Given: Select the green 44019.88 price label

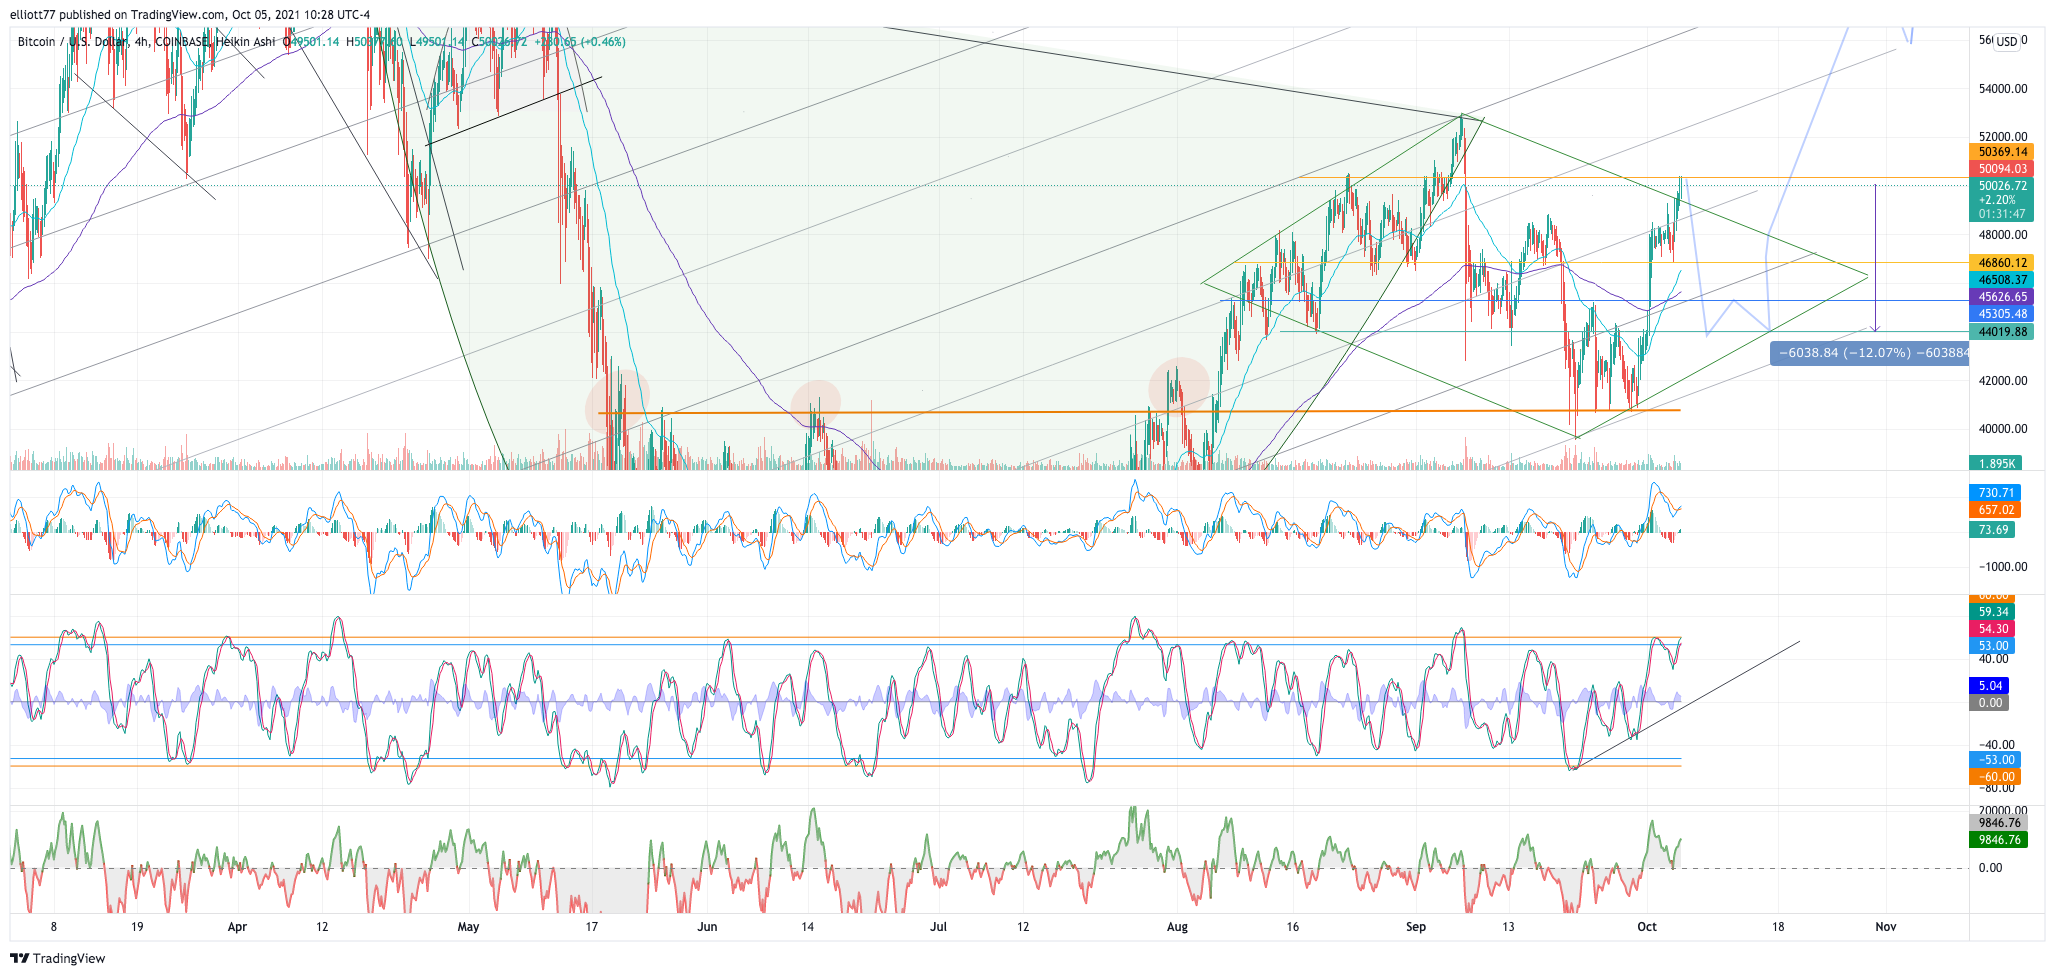Looking at the screenshot, I should tap(2001, 332).
